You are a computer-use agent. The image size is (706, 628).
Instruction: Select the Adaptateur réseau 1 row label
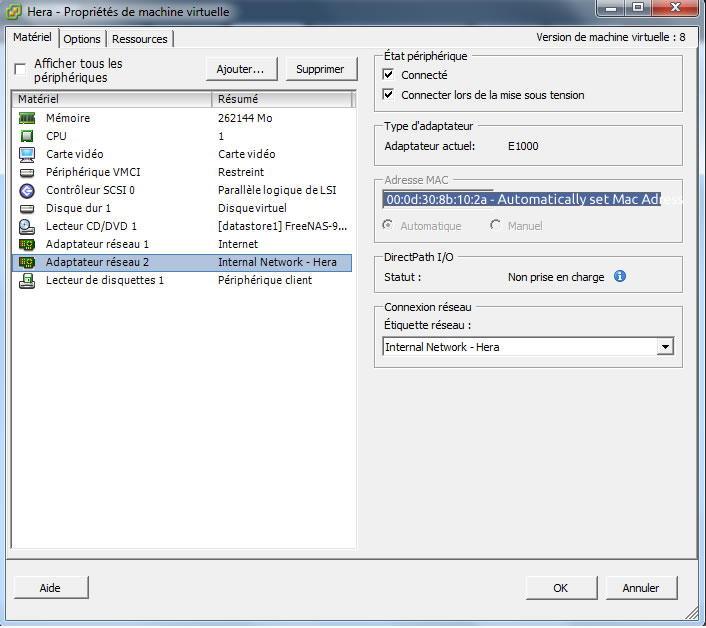pyautogui.click(x=97, y=244)
